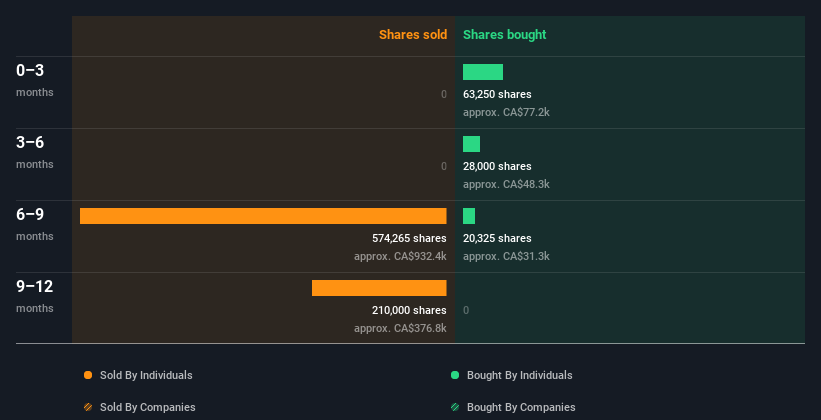Image resolution: width=821 pixels, height=420 pixels.
Task: Click the 20,325 shares bought green bar
Action: [x=469, y=216]
